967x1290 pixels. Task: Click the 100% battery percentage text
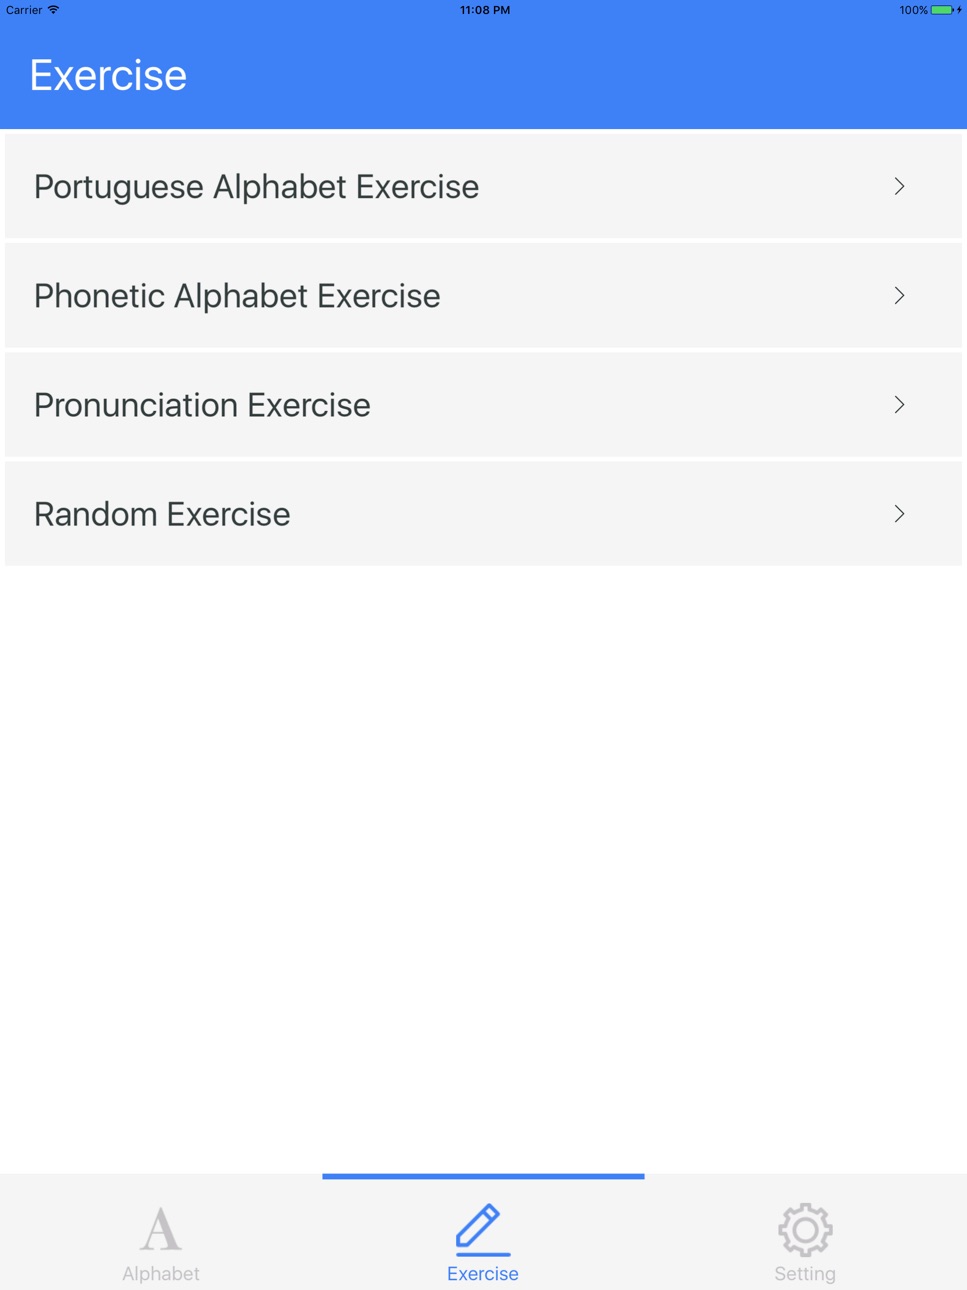click(x=913, y=10)
